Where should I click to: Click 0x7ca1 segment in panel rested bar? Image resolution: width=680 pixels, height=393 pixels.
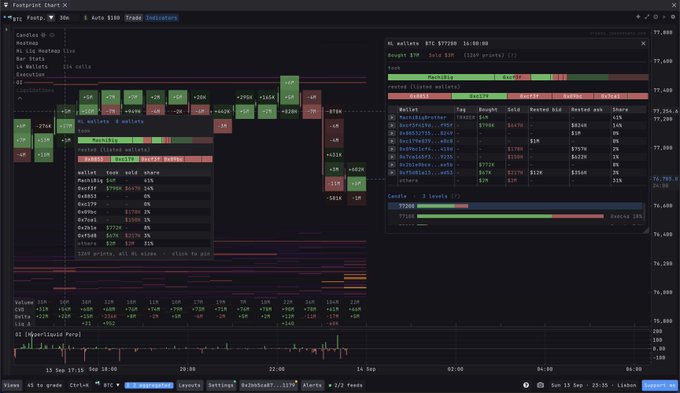(610, 96)
